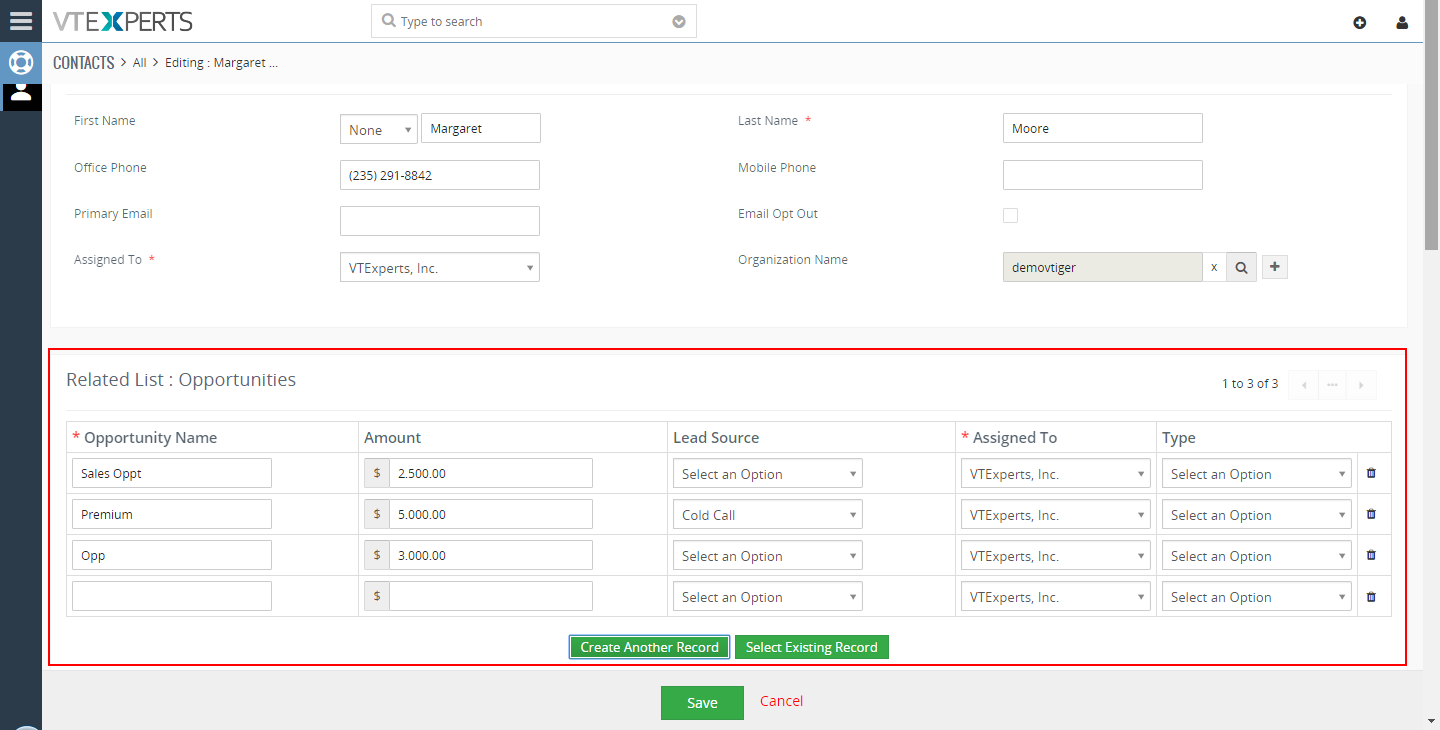Edit the 3.000.00 amount field
The image size is (1440, 730).
point(491,555)
